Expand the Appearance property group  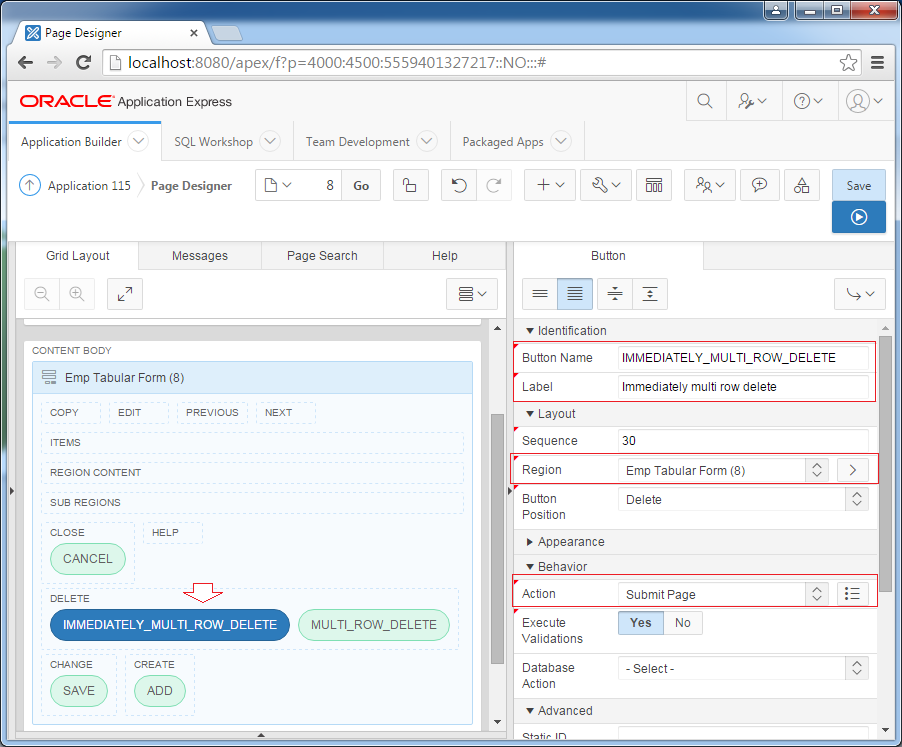(530, 542)
